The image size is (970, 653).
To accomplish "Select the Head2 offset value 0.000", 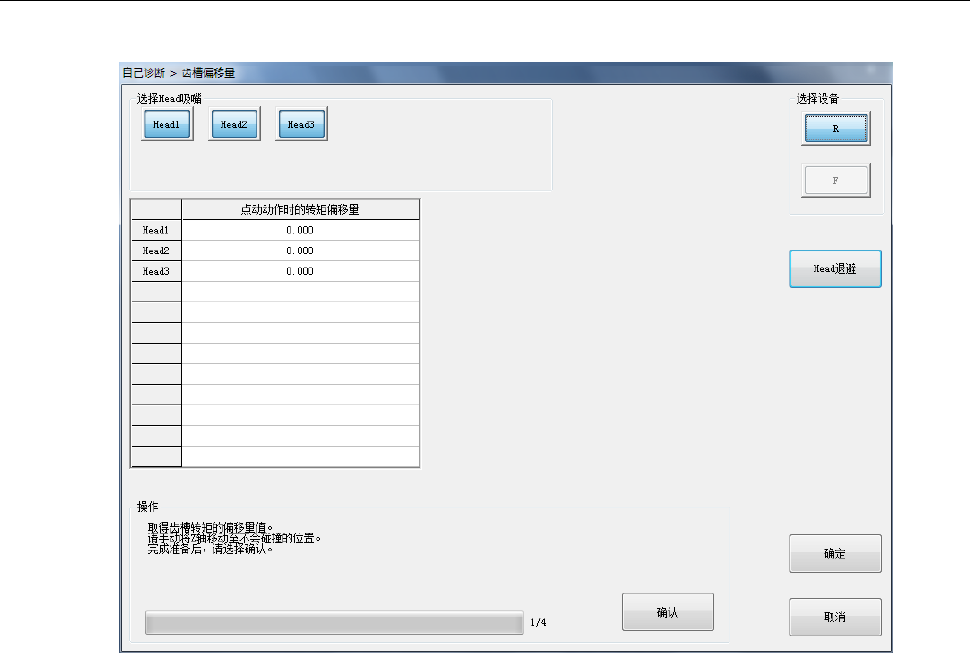I will [300, 250].
